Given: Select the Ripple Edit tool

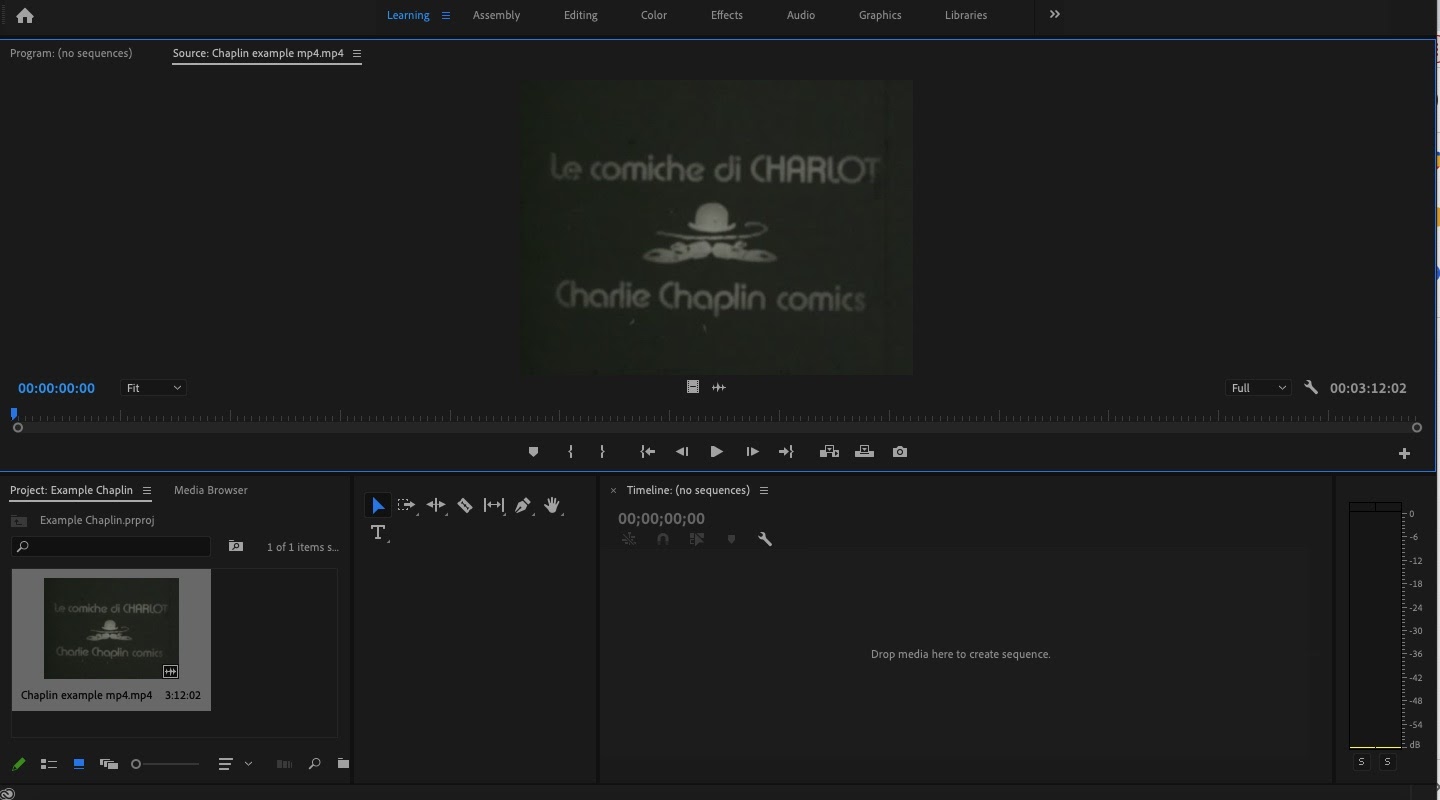Looking at the screenshot, I should (x=436, y=506).
